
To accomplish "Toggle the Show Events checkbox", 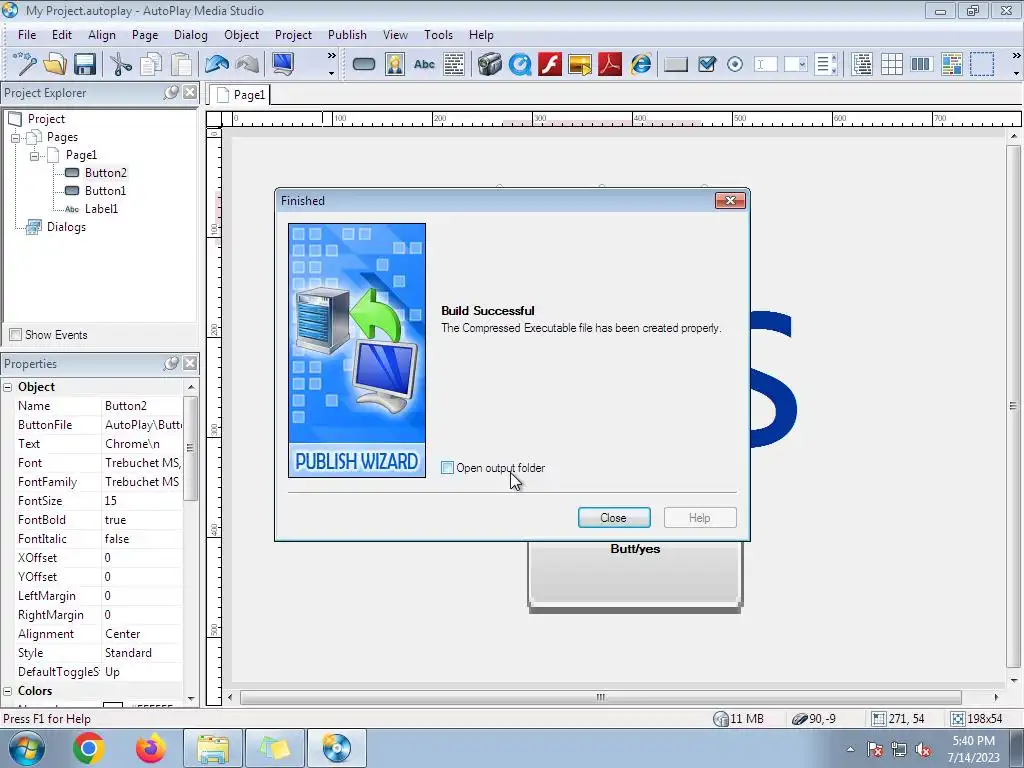I will (x=15, y=334).
